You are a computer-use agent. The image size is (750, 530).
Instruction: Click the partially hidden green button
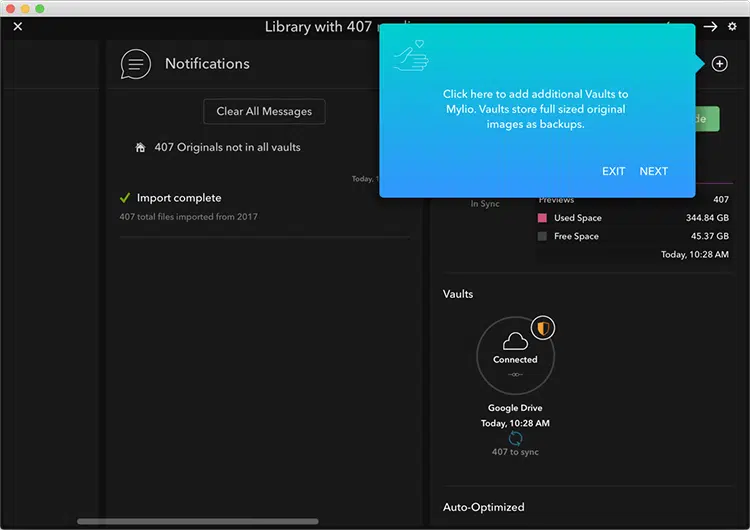pyautogui.click(x=707, y=119)
